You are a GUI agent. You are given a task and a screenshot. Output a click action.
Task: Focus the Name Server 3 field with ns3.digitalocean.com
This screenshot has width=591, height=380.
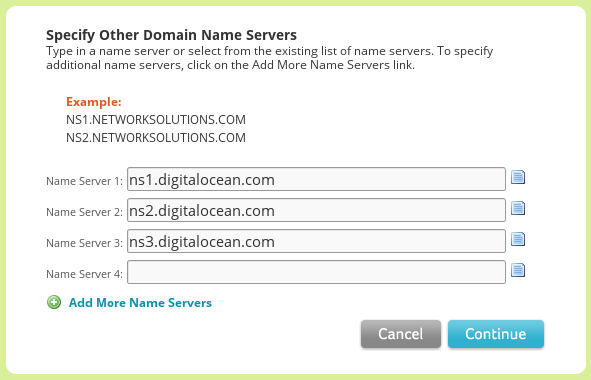pos(316,241)
